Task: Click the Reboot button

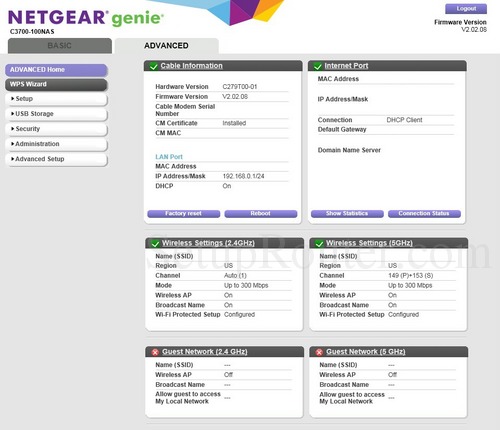Action: click(x=261, y=214)
